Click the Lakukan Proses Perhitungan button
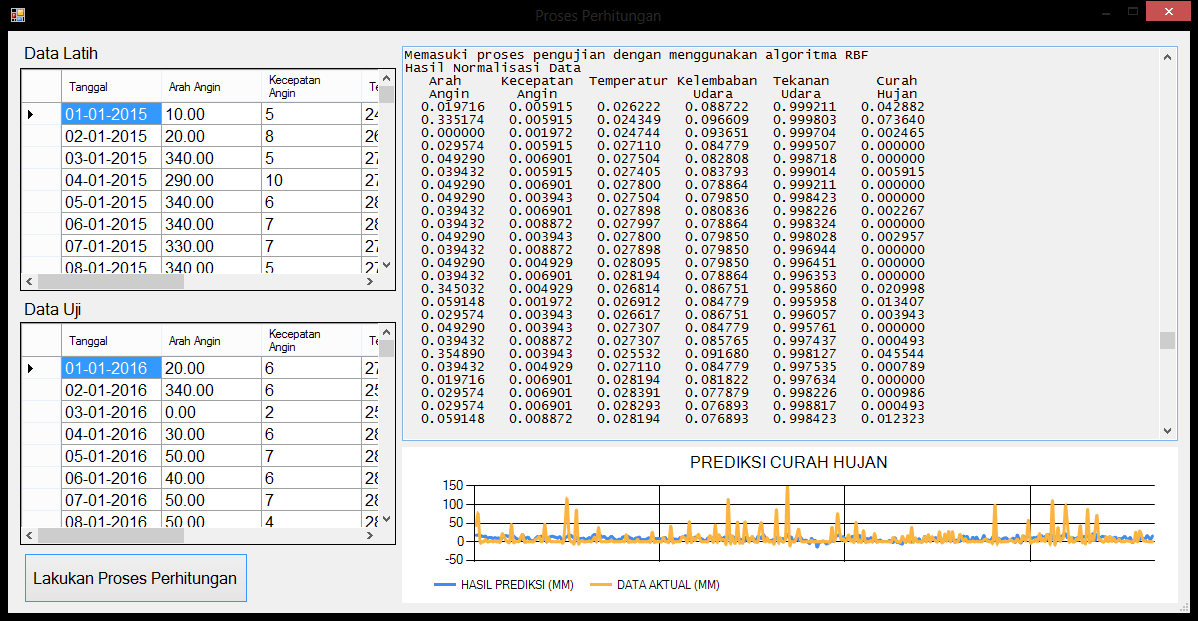 click(135, 578)
